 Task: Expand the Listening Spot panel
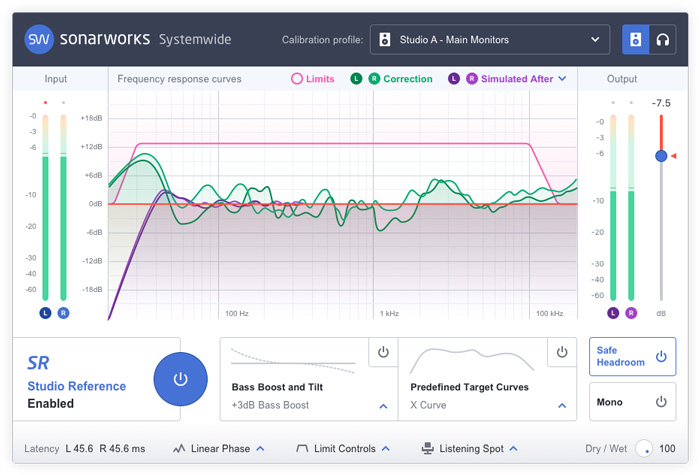point(513,449)
